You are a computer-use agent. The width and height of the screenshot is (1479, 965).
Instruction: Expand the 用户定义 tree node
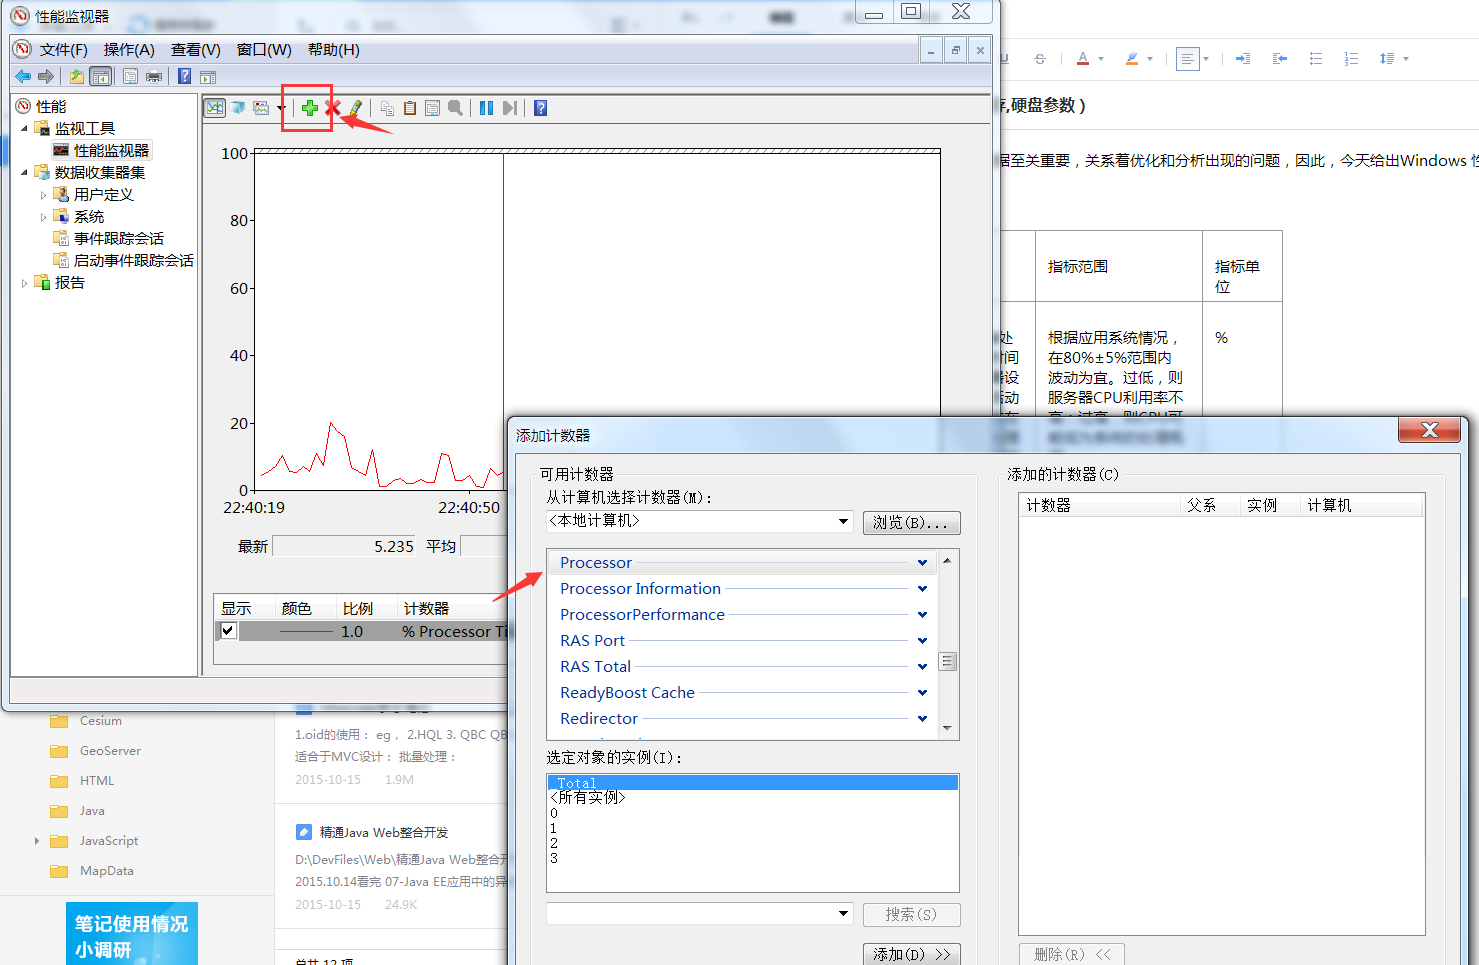(43, 195)
